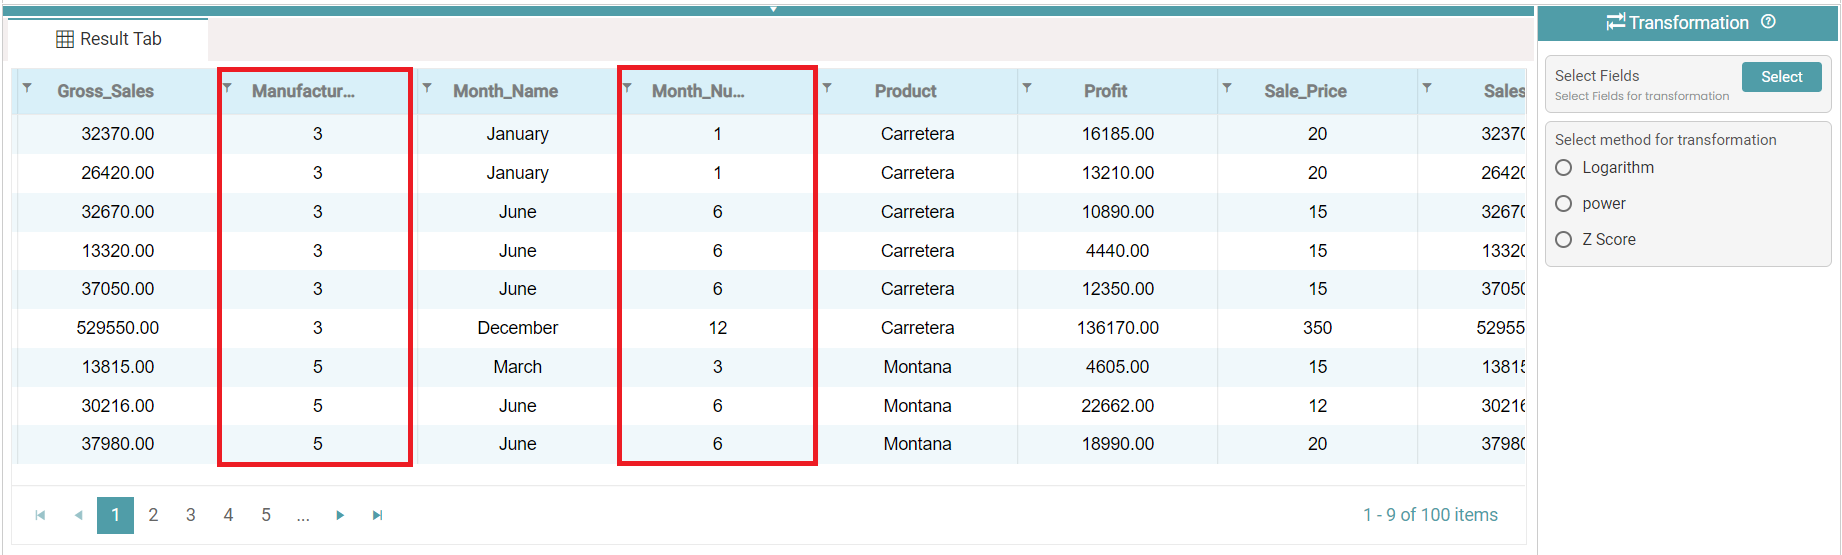Click the Transformation help question icon
1842x555 pixels.
1768,22
